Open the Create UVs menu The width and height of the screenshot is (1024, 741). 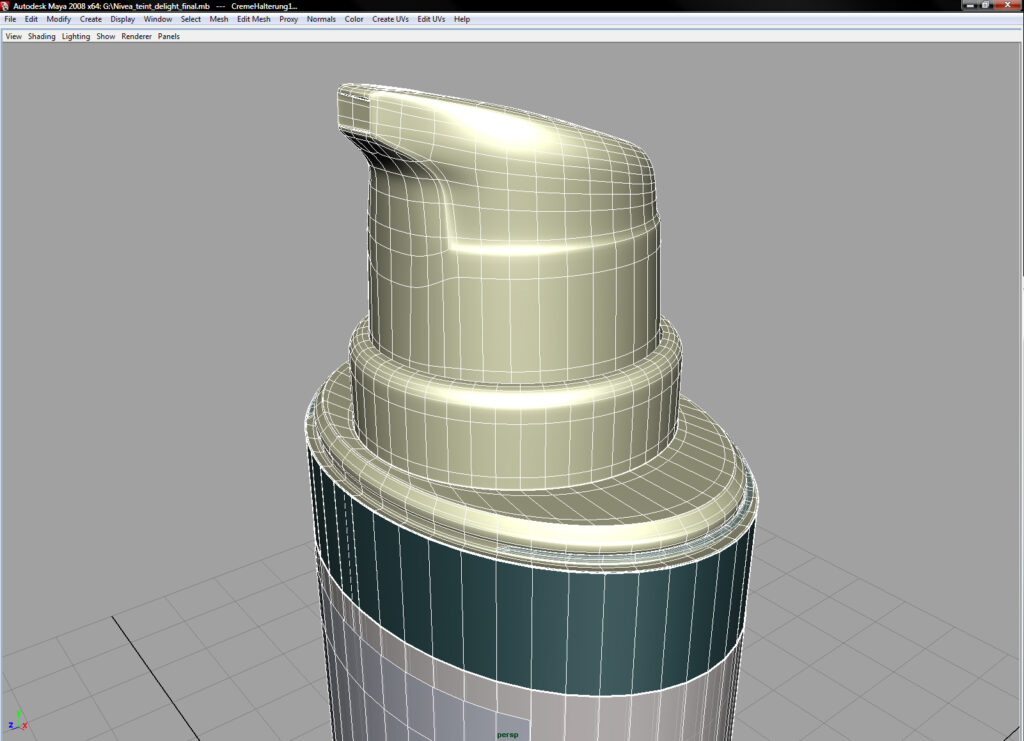[x=391, y=19]
